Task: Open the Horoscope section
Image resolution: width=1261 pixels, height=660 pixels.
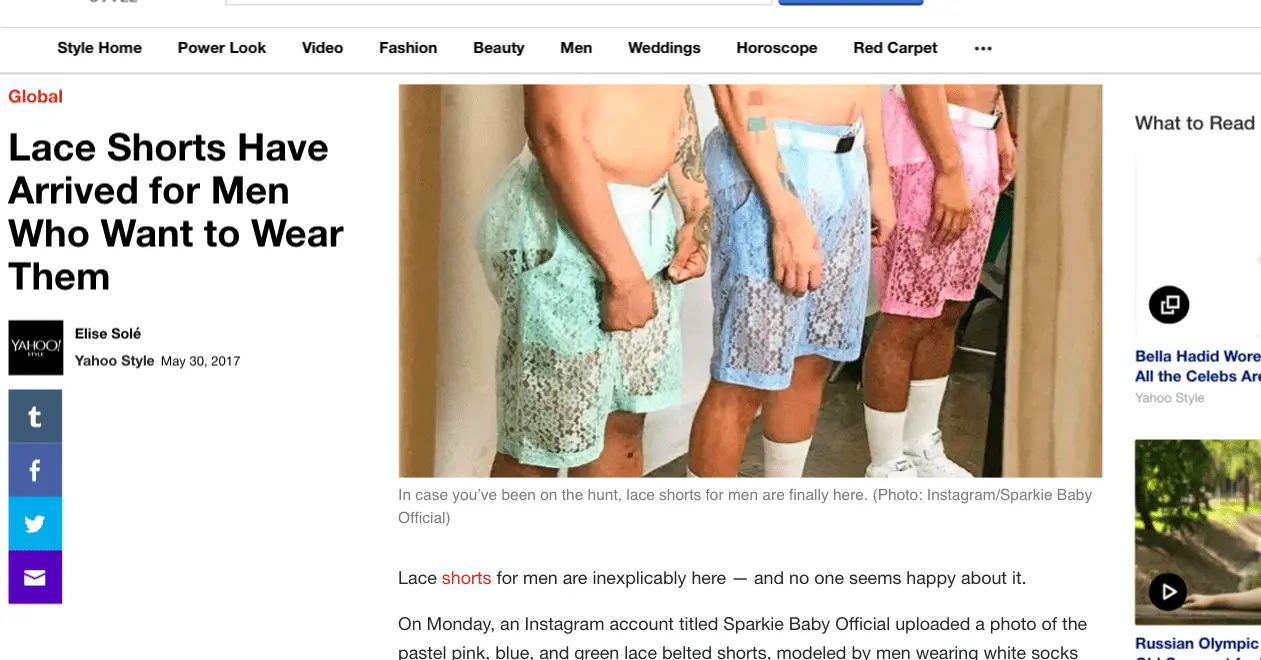Action: point(777,48)
